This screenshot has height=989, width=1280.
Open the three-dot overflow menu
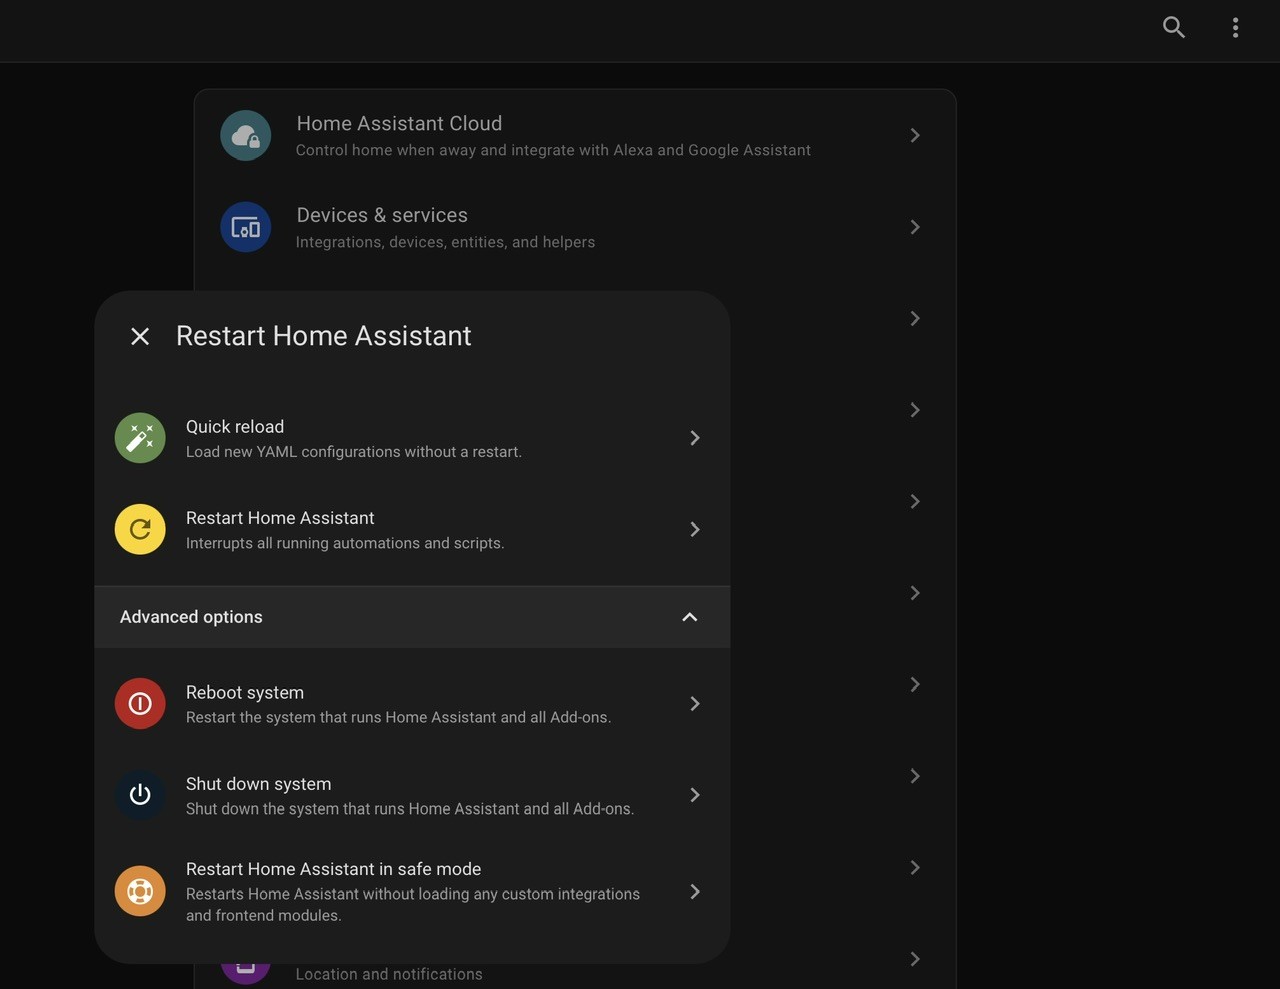pyautogui.click(x=1236, y=28)
